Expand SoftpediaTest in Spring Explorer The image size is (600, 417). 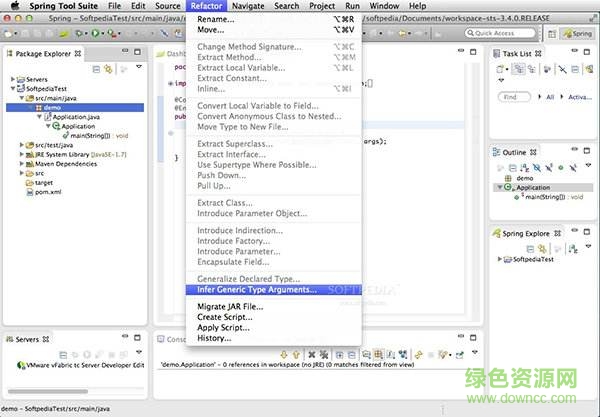pos(499,259)
